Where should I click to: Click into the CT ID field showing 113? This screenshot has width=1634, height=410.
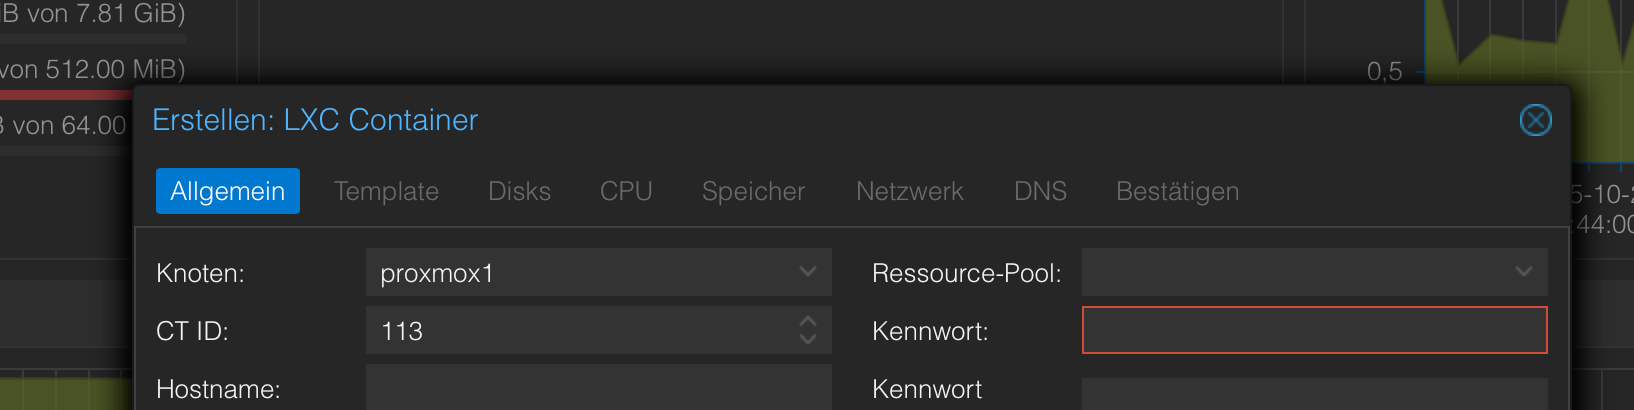(580, 331)
